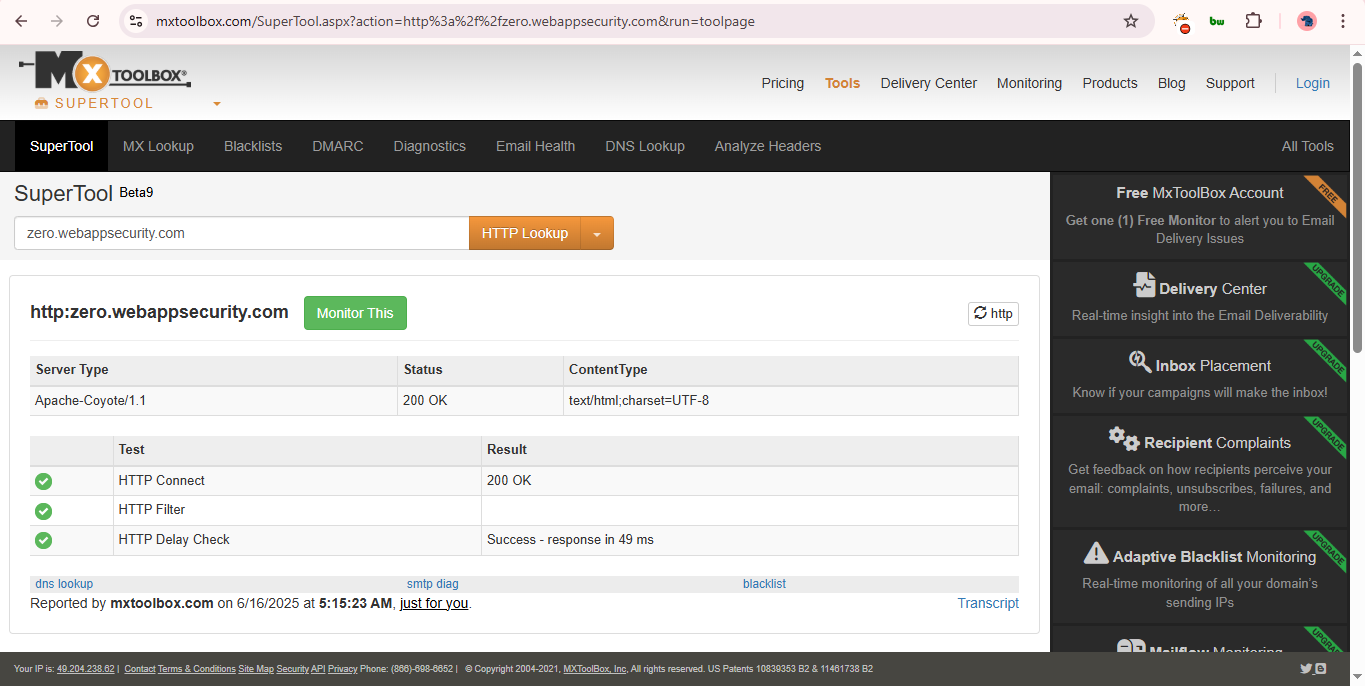Image resolution: width=1365 pixels, height=686 pixels.
Task: Switch to the Analyze Headers tab
Action: [768, 146]
